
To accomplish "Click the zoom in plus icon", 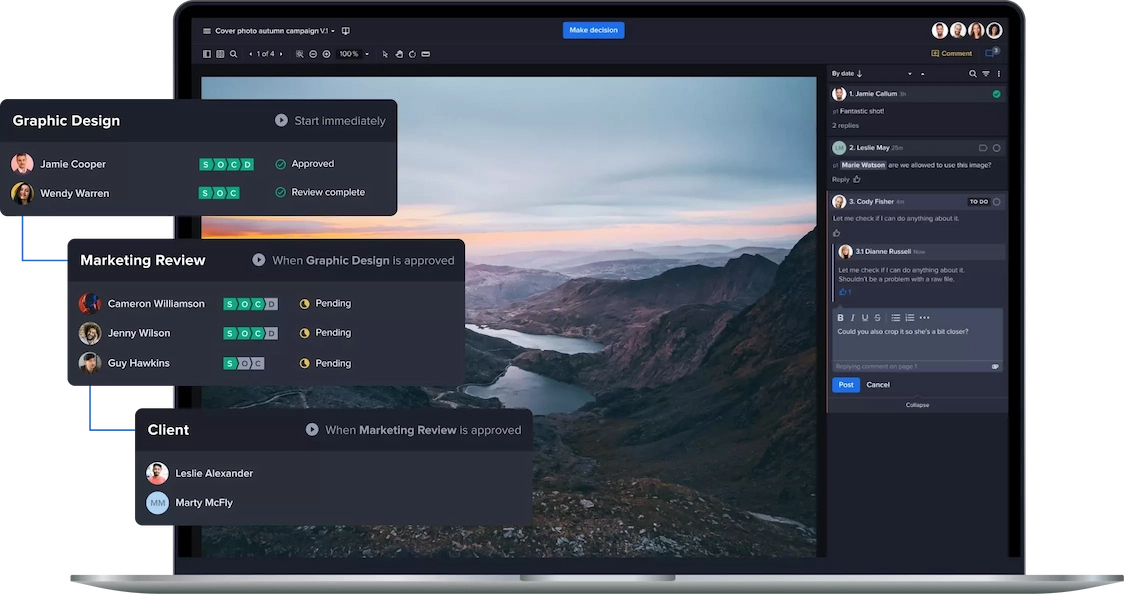I will (326, 54).
